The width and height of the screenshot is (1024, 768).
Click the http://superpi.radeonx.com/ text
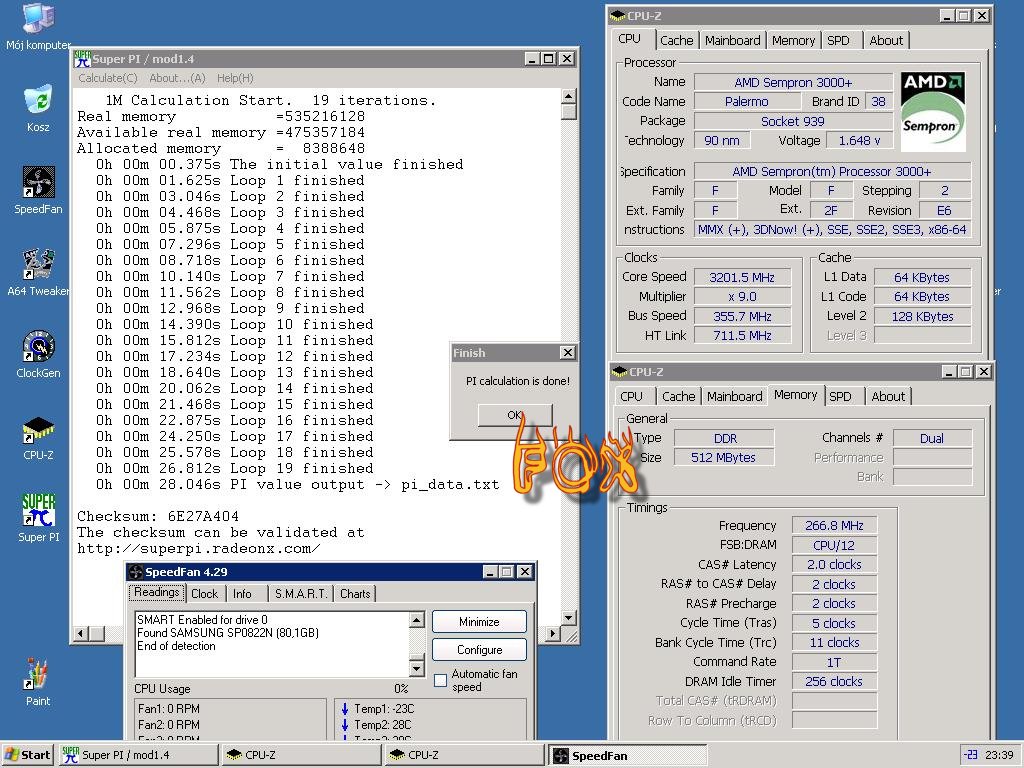point(198,549)
